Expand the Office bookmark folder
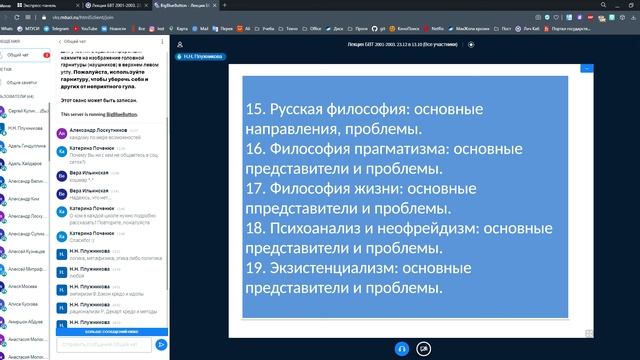The image size is (640, 360). point(312,29)
